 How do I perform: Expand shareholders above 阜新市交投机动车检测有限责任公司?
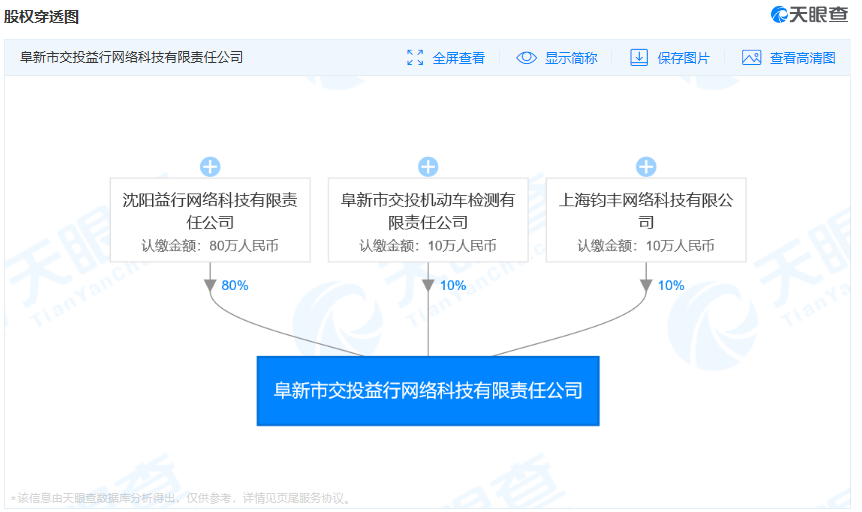(x=428, y=167)
